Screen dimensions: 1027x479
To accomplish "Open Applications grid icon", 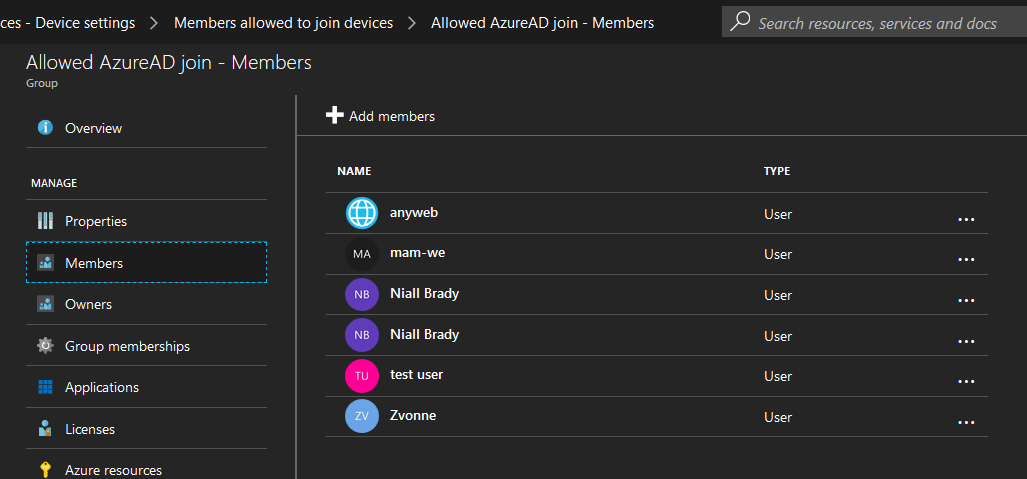I will click(x=45, y=387).
